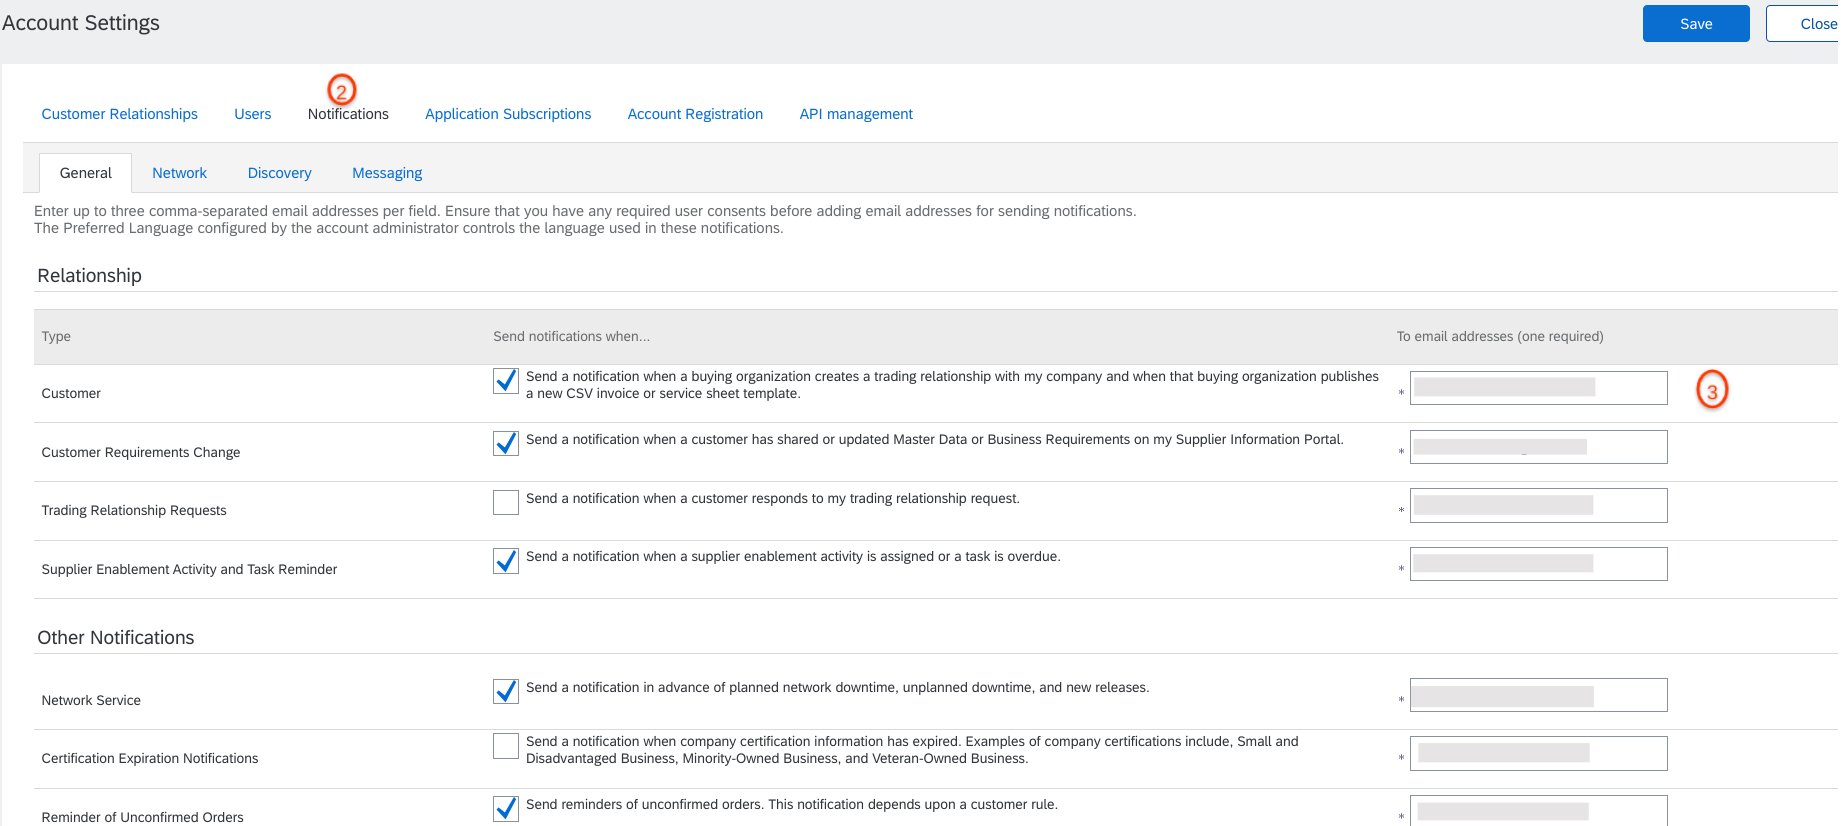Switch to the Discovery sub-tab

[x=280, y=173]
